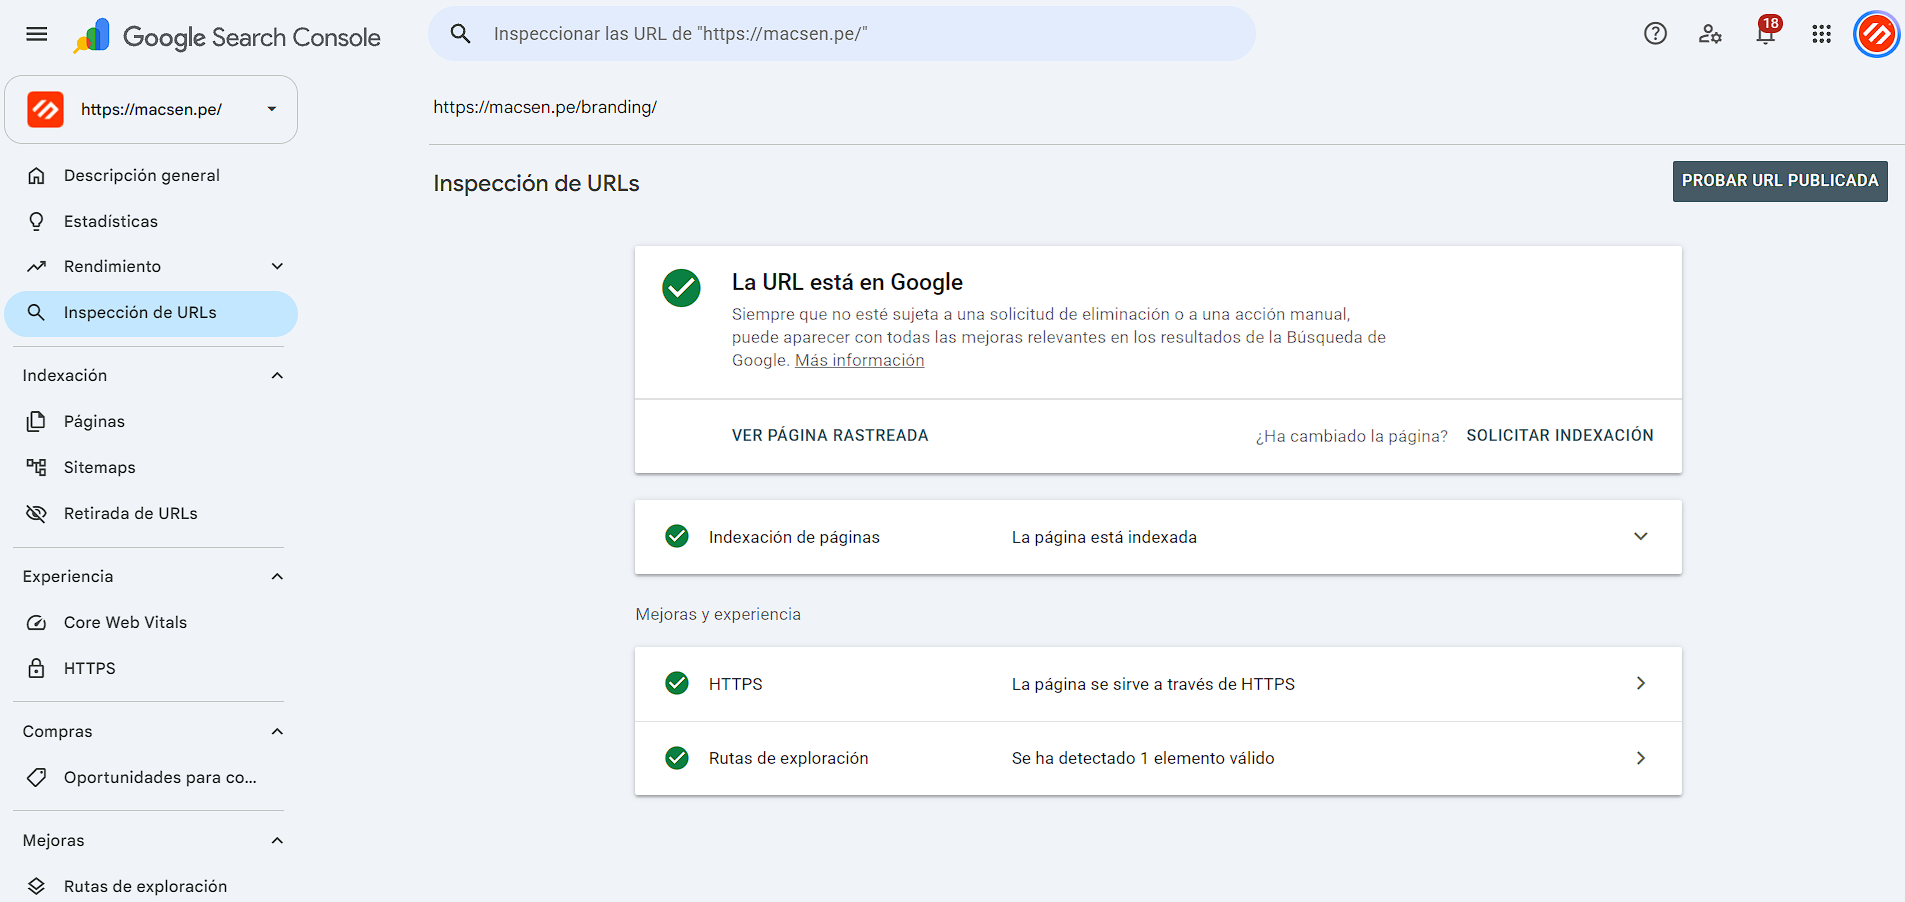This screenshot has width=1905, height=902.
Task: Click 'La página está indexada' status text
Action: point(1104,537)
